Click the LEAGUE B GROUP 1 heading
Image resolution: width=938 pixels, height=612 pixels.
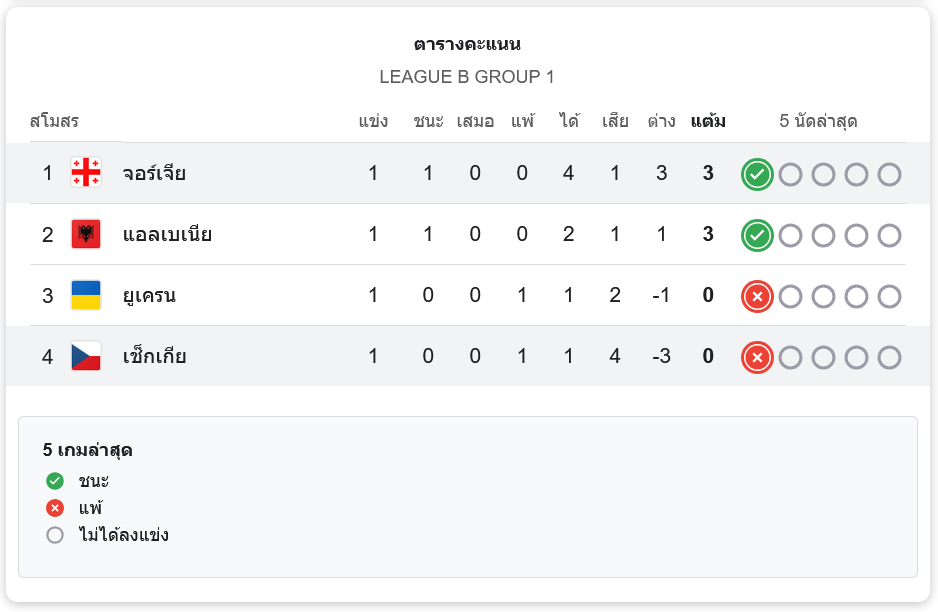pyautogui.click(x=467, y=77)
